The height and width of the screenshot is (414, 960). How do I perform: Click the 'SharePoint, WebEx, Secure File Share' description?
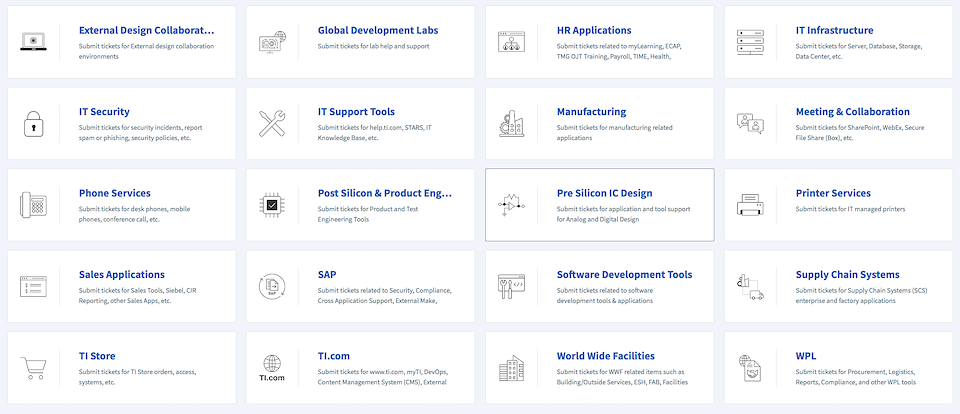click(860, 132)
